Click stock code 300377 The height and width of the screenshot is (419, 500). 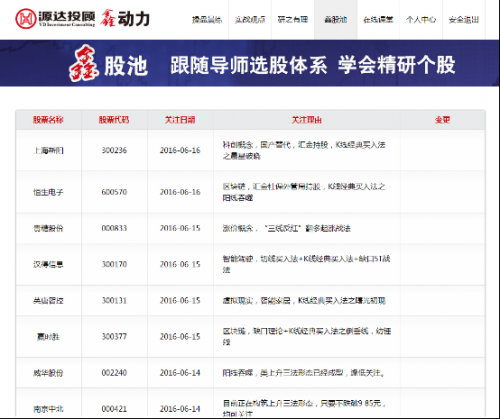coord(114,337)
